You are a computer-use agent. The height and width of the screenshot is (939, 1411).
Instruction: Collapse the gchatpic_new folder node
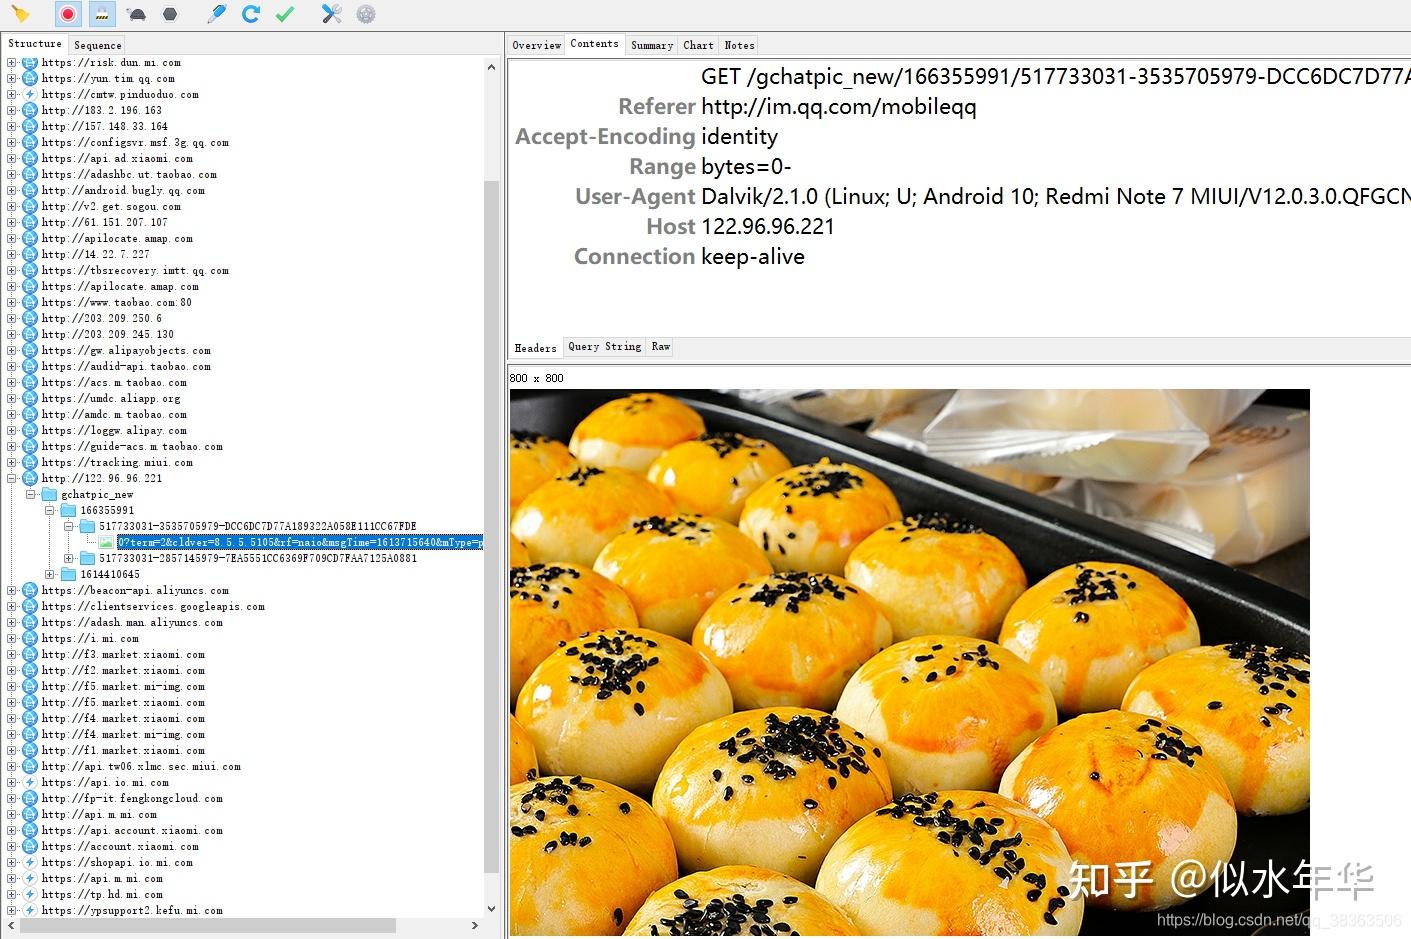click(x=31, y=494)
